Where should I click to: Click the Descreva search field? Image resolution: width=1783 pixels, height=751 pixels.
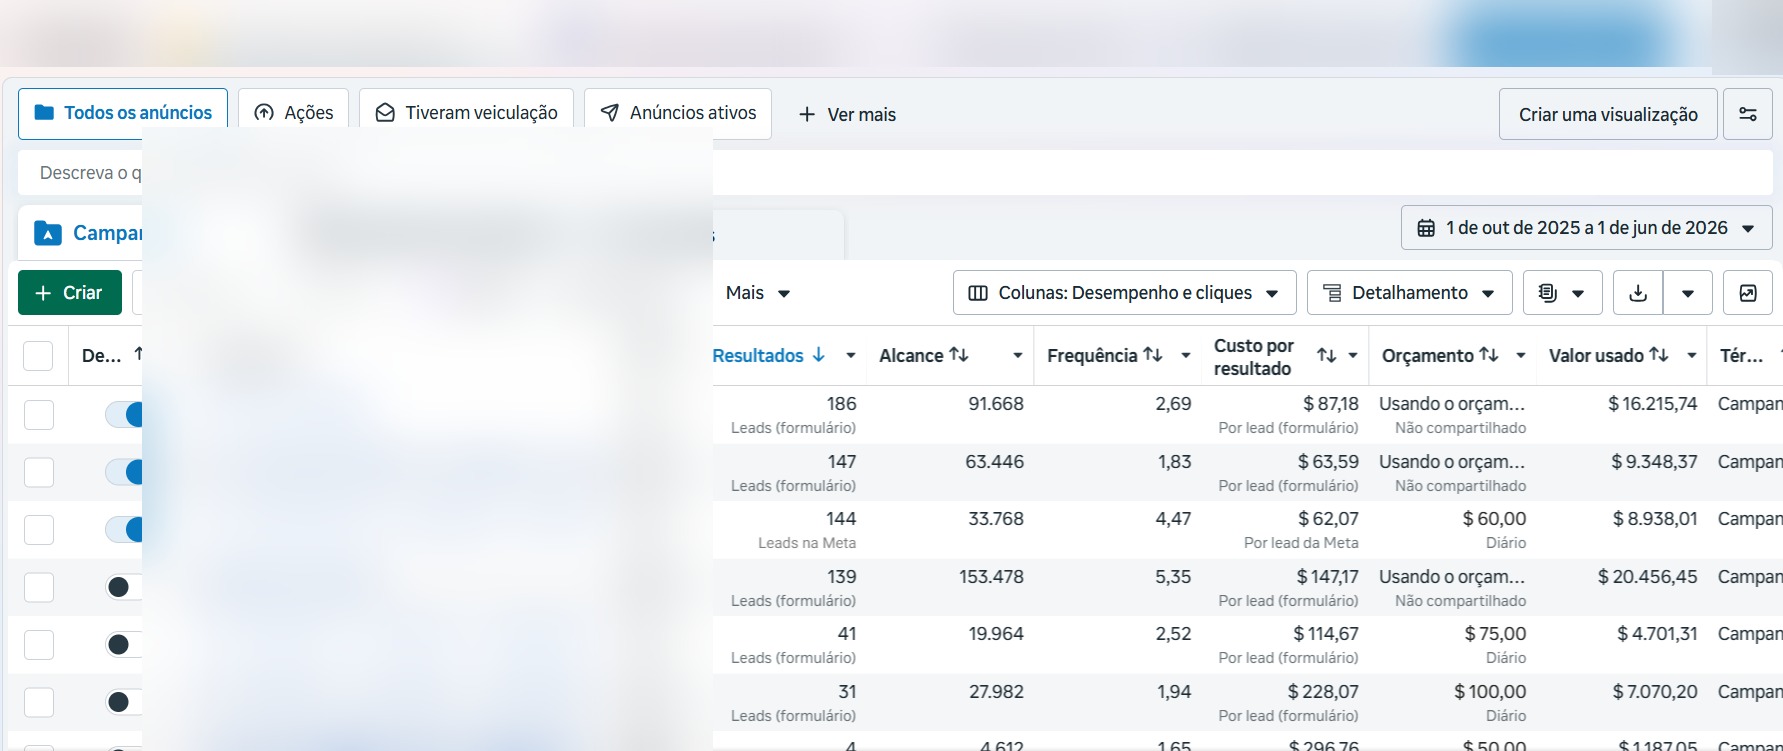895,173
